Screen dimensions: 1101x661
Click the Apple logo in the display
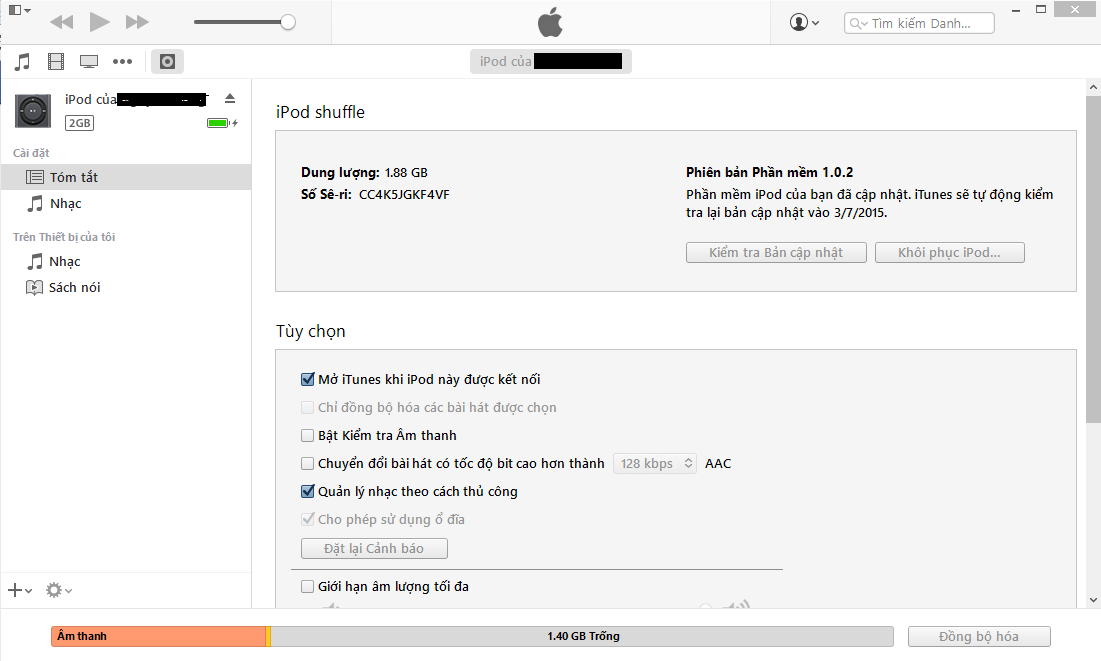(x=550, y=22)
